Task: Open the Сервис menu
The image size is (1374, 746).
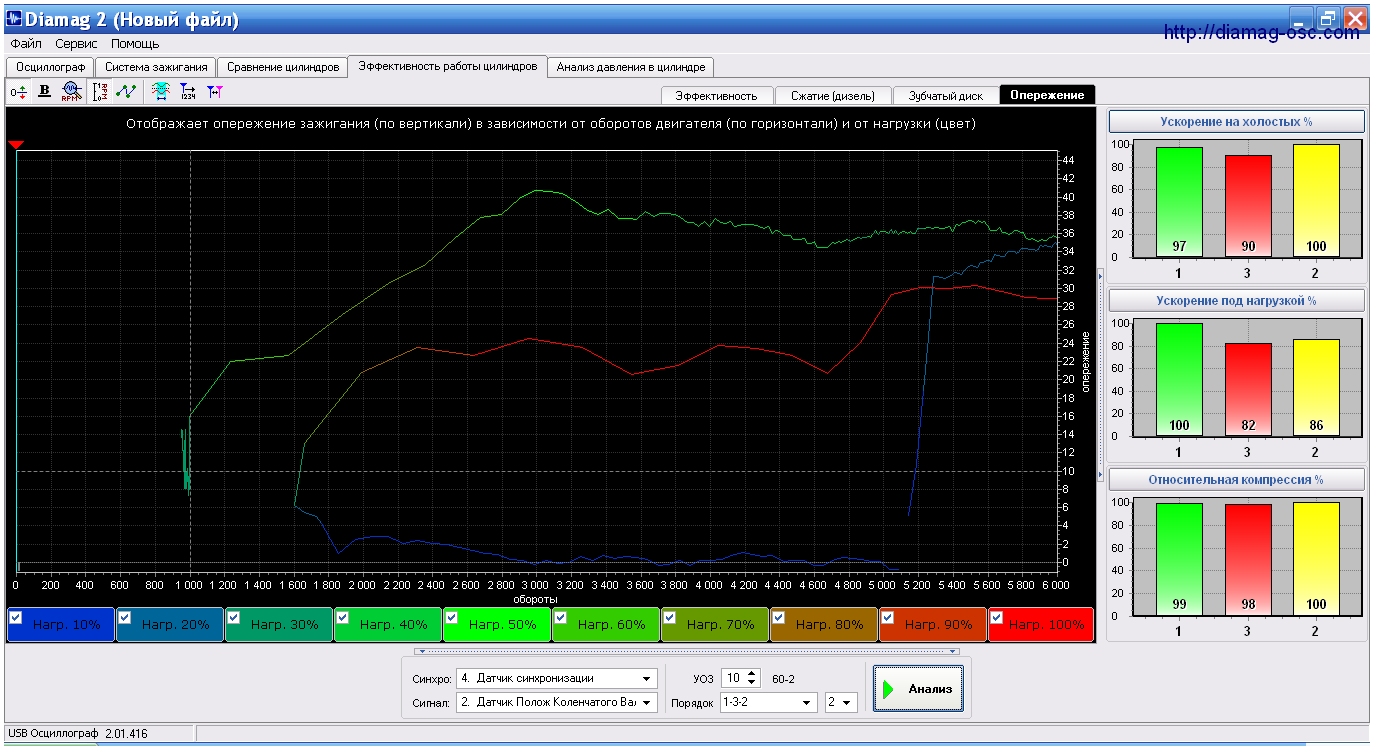Action: click(x=76, y=44)
